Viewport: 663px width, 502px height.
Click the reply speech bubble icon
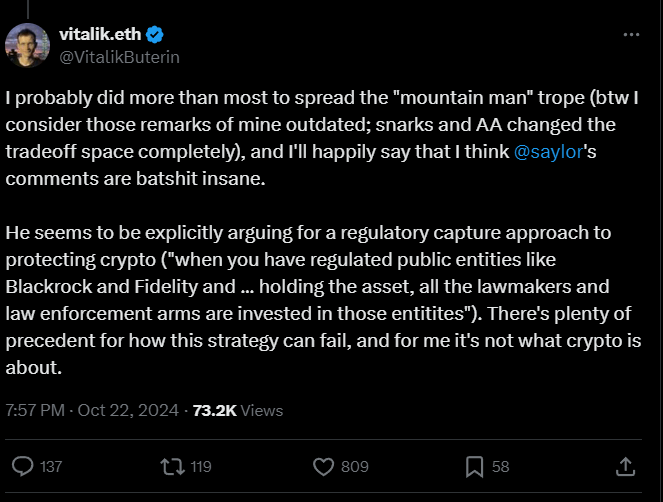pyautogui.click(x=23, y=466)
